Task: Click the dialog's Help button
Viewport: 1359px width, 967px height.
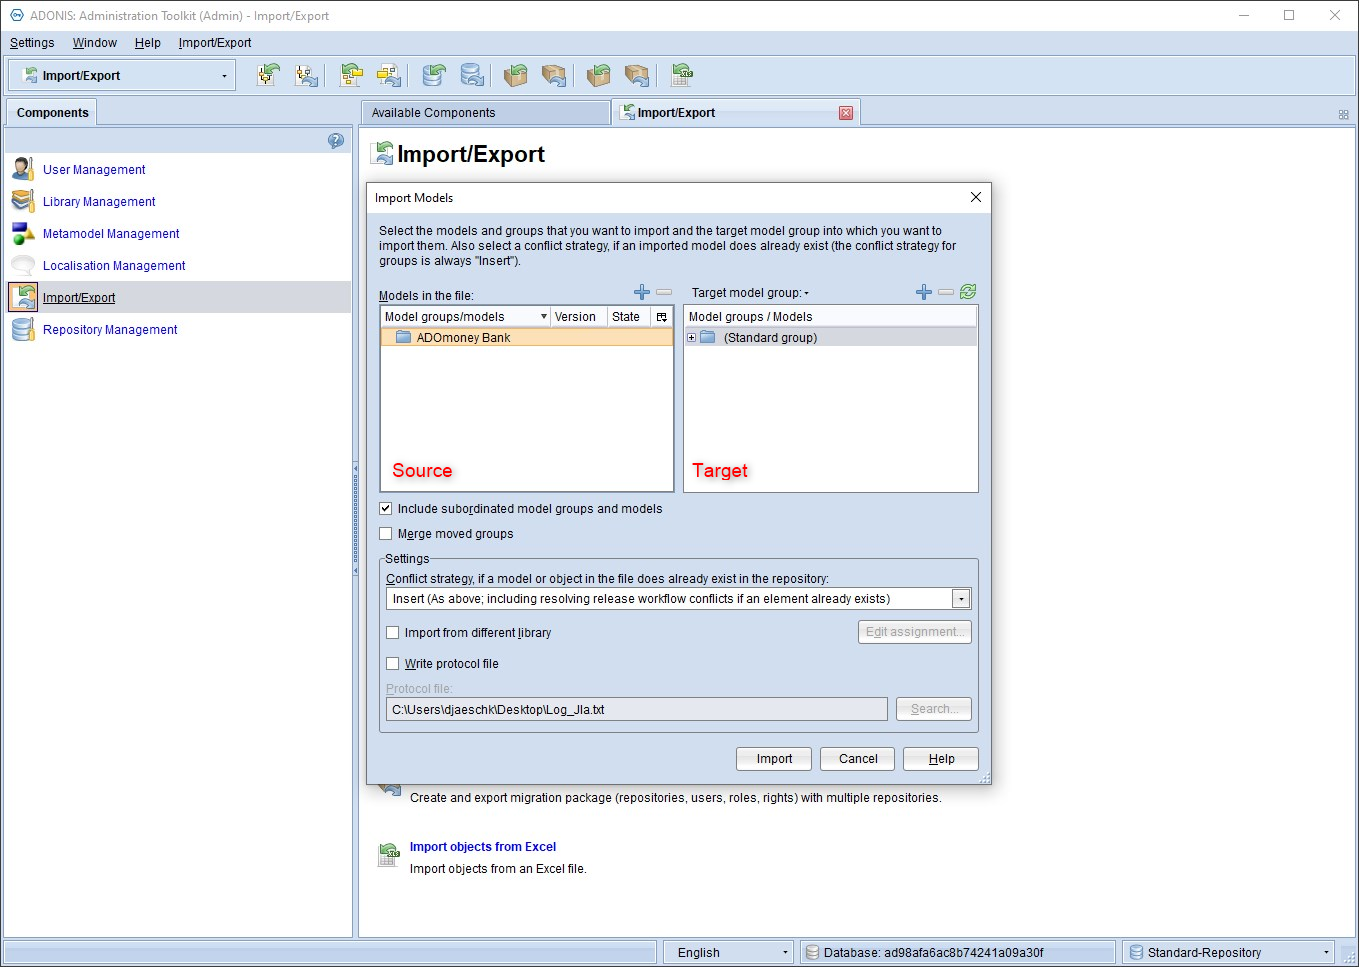Action: point(941,759)
